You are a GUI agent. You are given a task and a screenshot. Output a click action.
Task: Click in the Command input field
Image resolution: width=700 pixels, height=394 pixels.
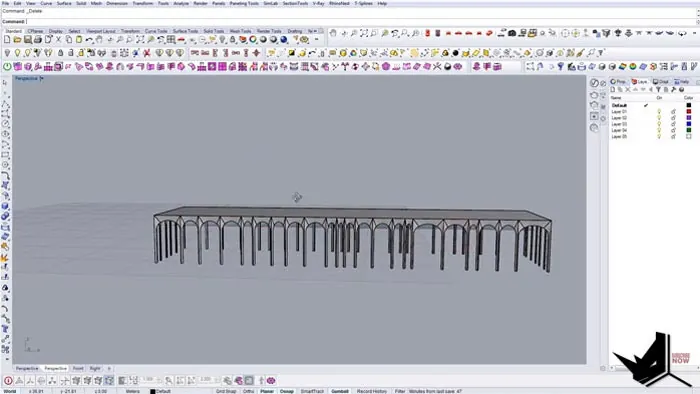point(361,21)
